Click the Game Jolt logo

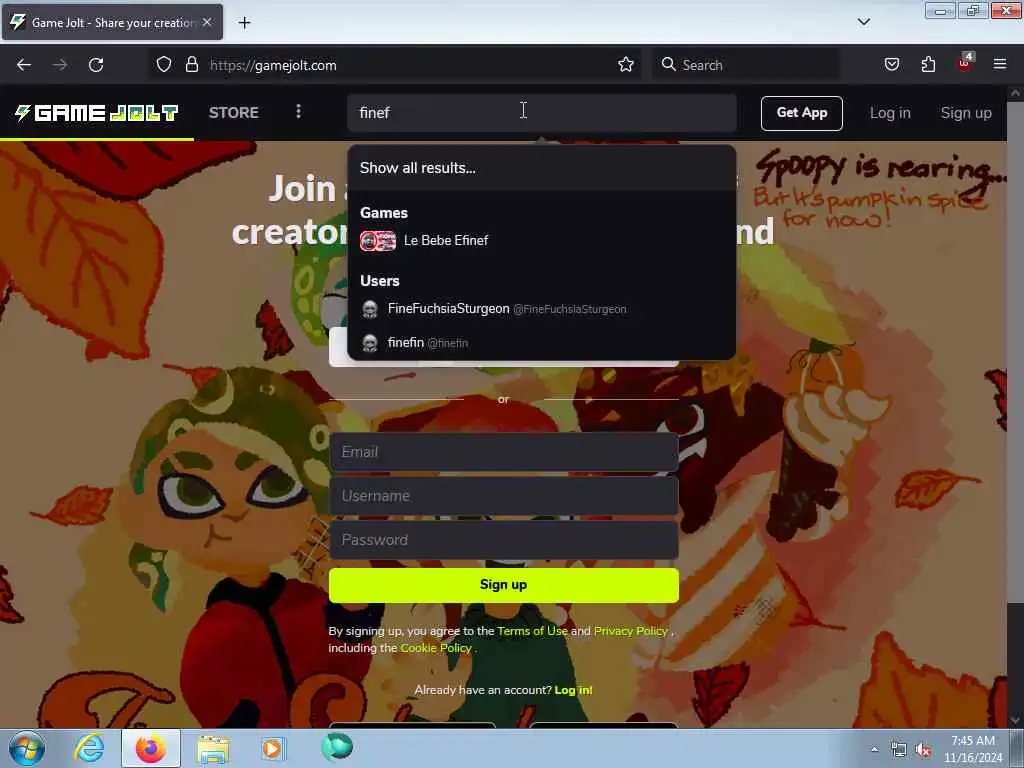[x=97, y=113]
